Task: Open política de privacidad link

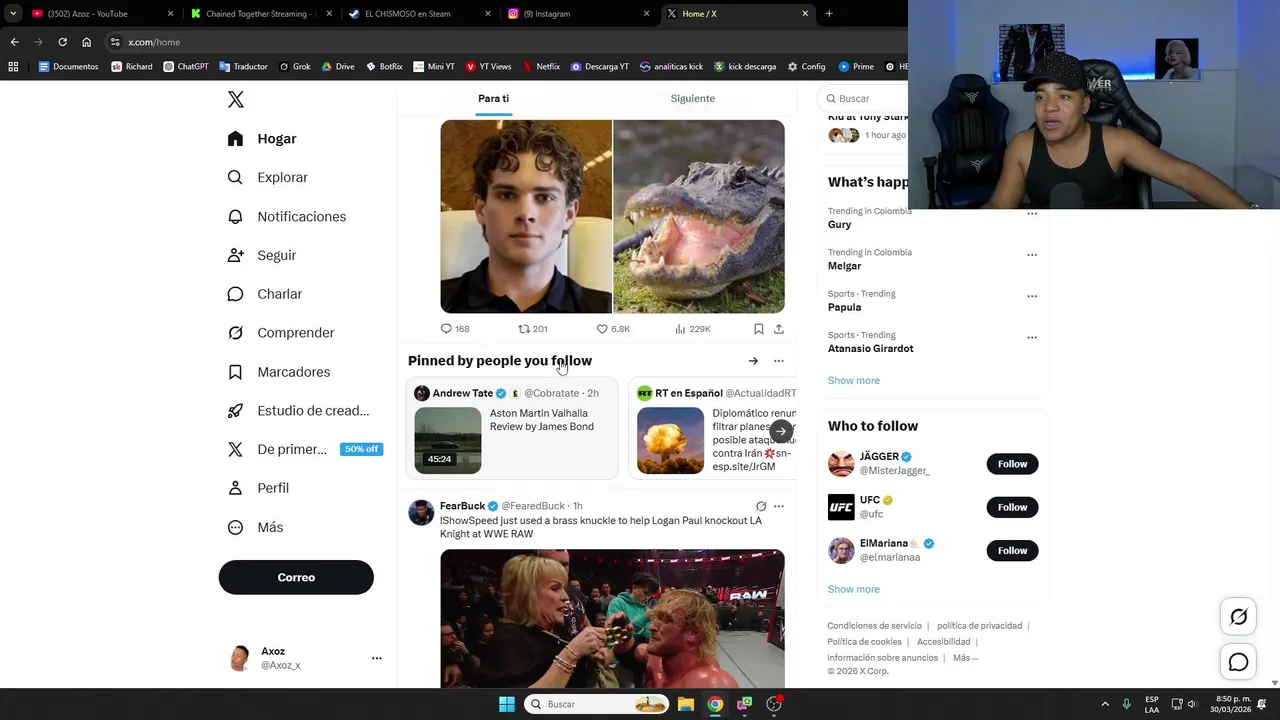Action: pyautogui.click(x=979, y=626)
